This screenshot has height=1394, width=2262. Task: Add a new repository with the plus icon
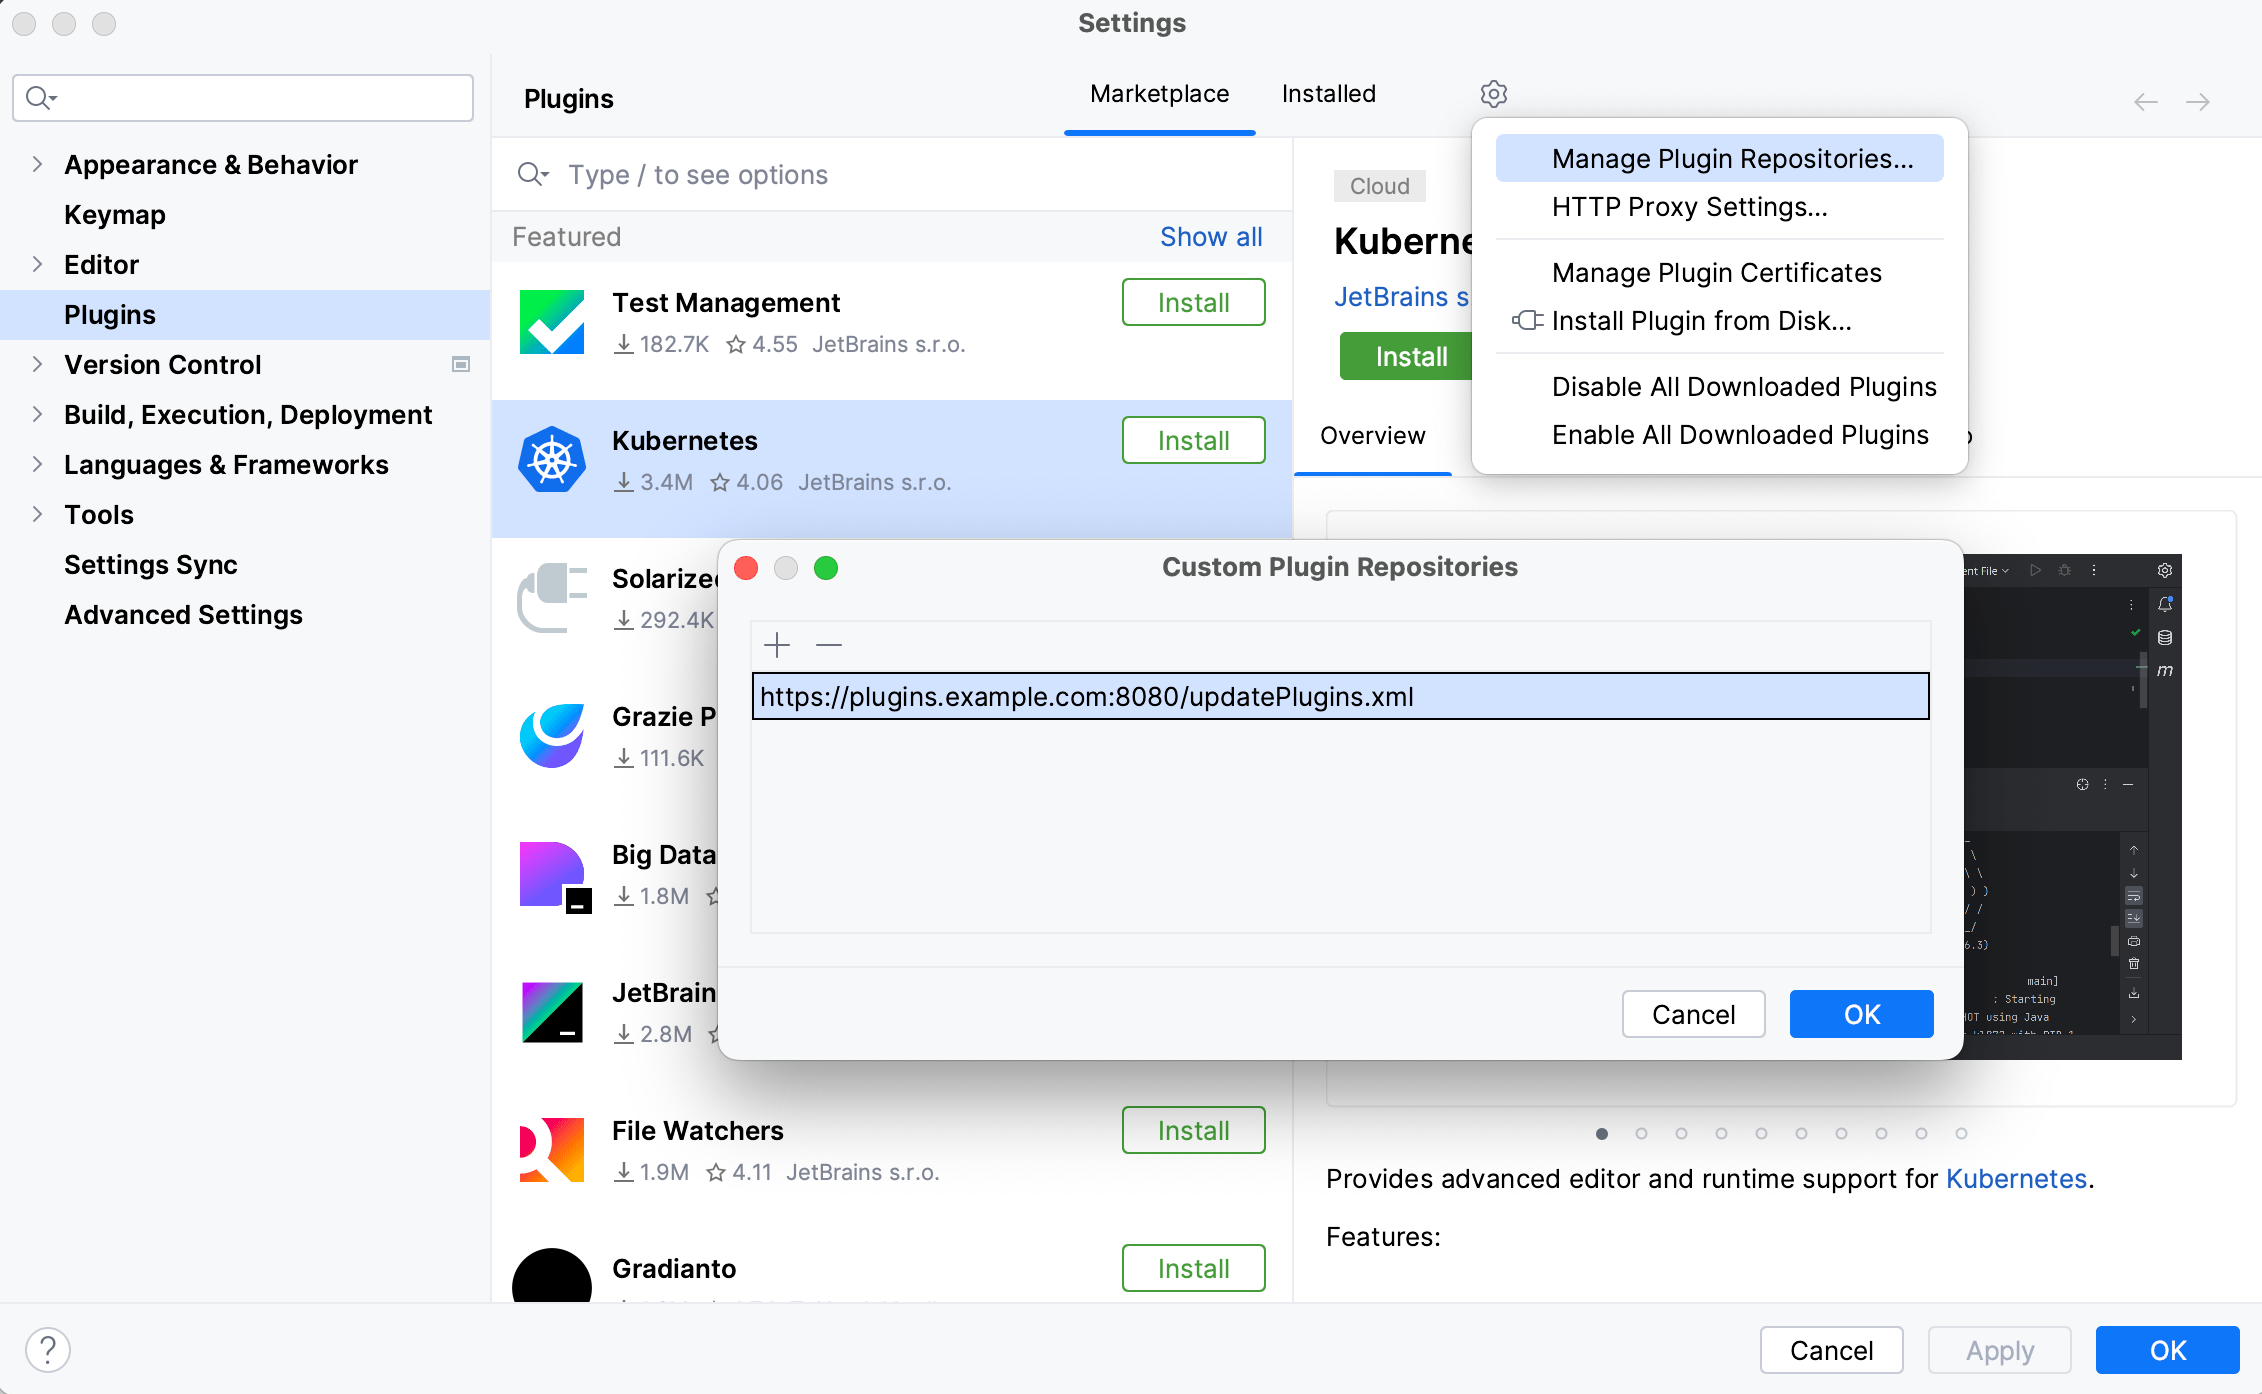777,645
